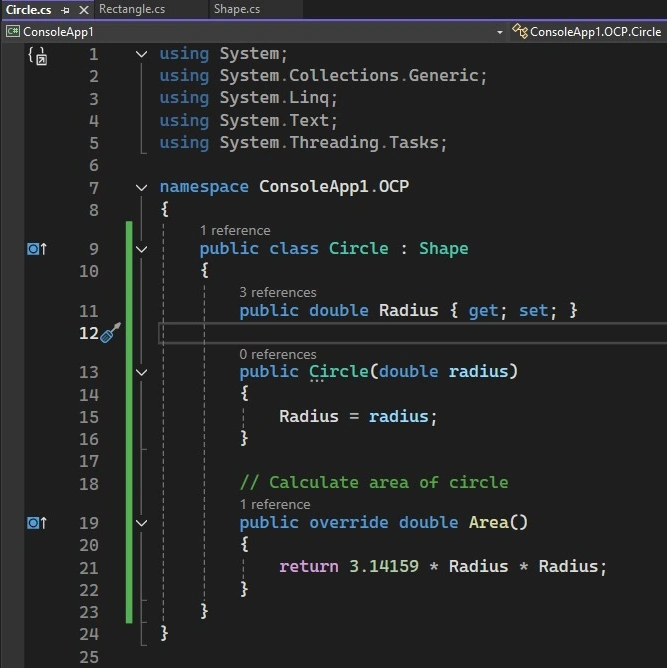This screenshot has width=667, height=668.
Task: Collapse the Circle constructor at line 13
Action: [141, 372]
